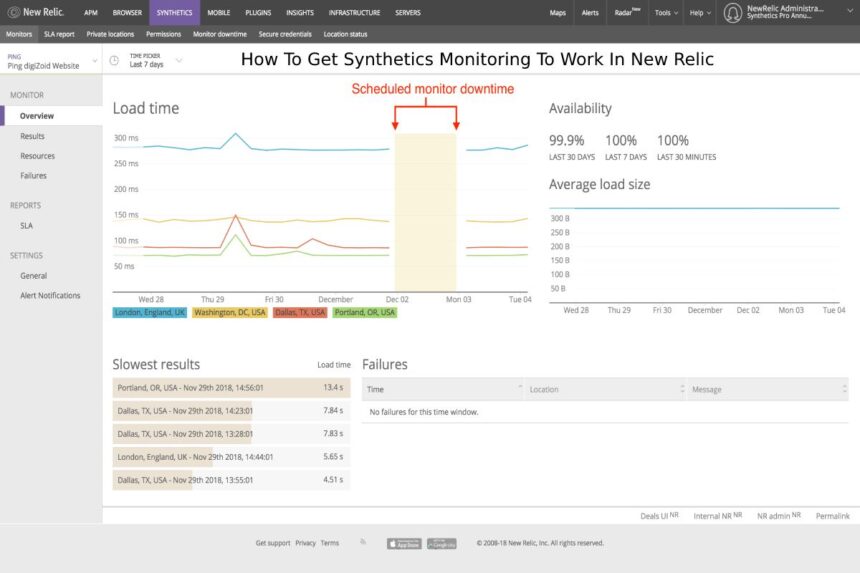Open the Plugins menu item
860x573 pixels.
258,13
